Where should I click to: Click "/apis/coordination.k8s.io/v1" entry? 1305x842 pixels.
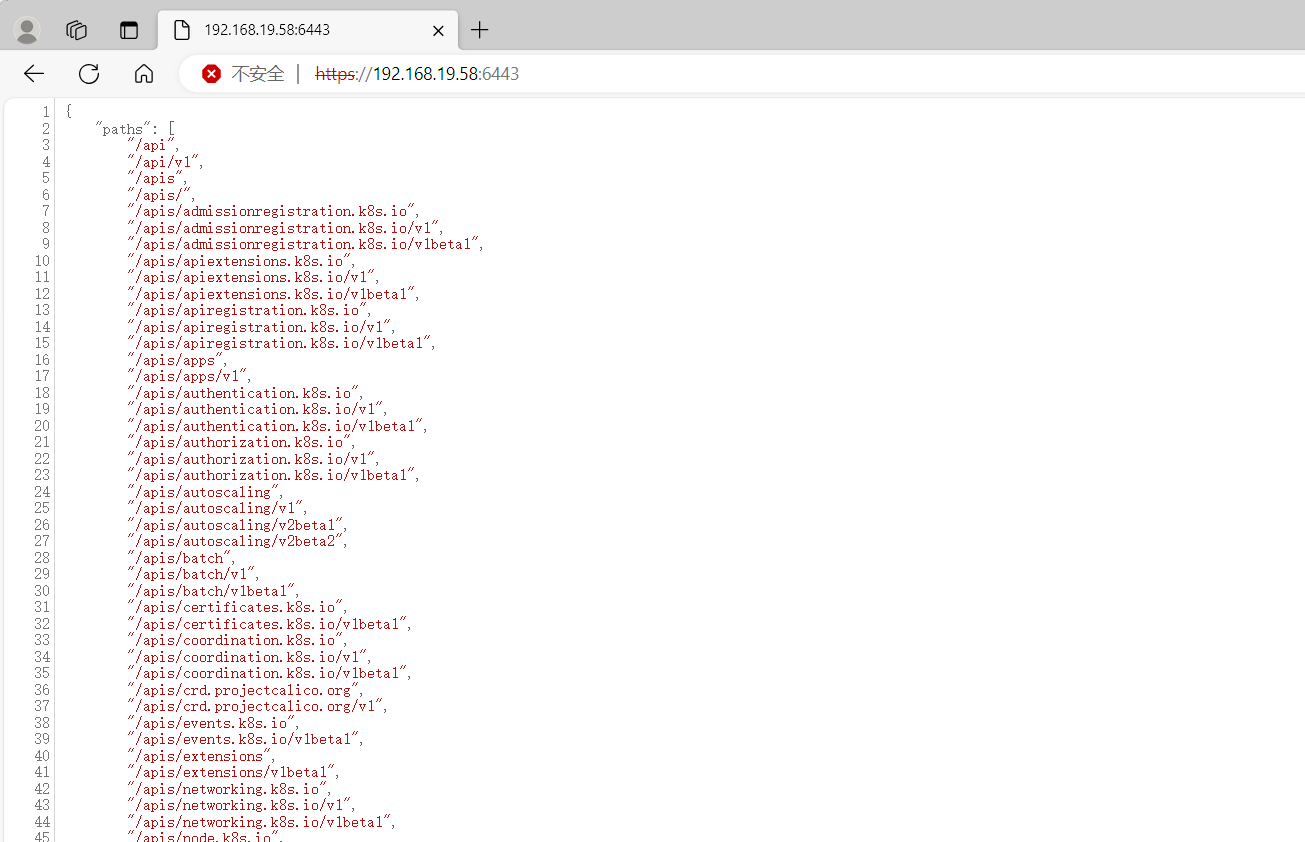coord(247,657)
